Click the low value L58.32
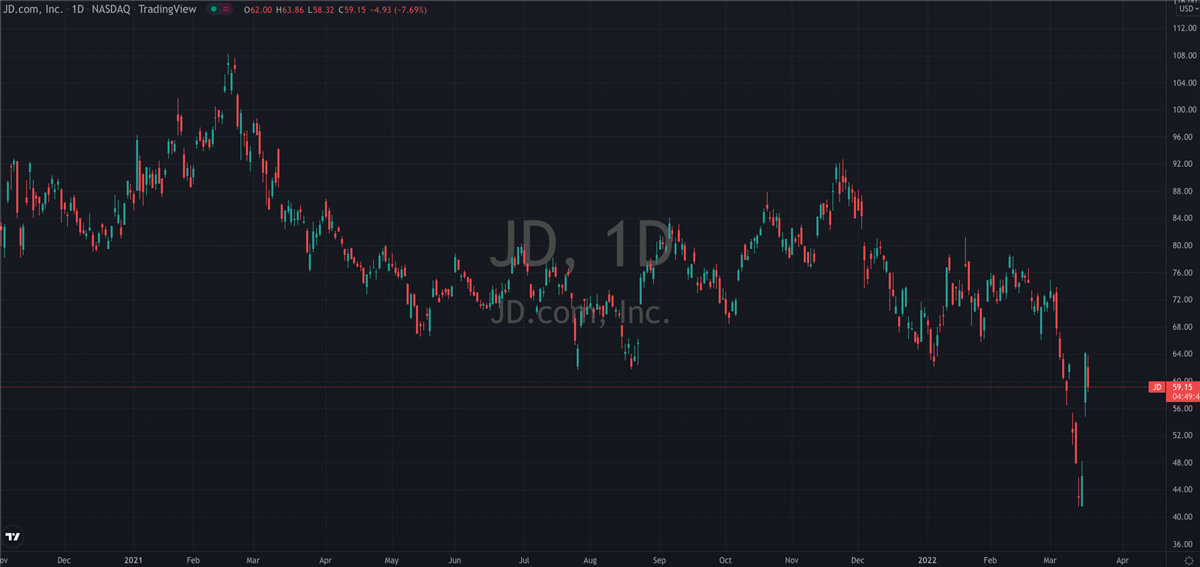1200x567 pixels. (319, 9)
